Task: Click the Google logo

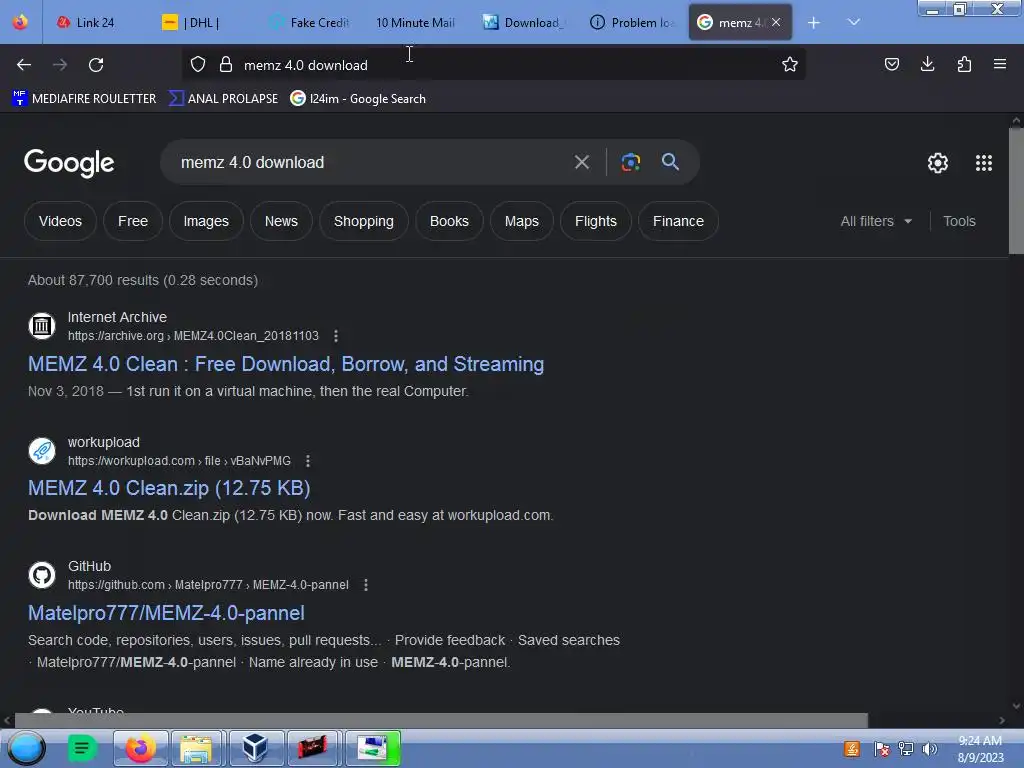Action: (x=69, y=163)
